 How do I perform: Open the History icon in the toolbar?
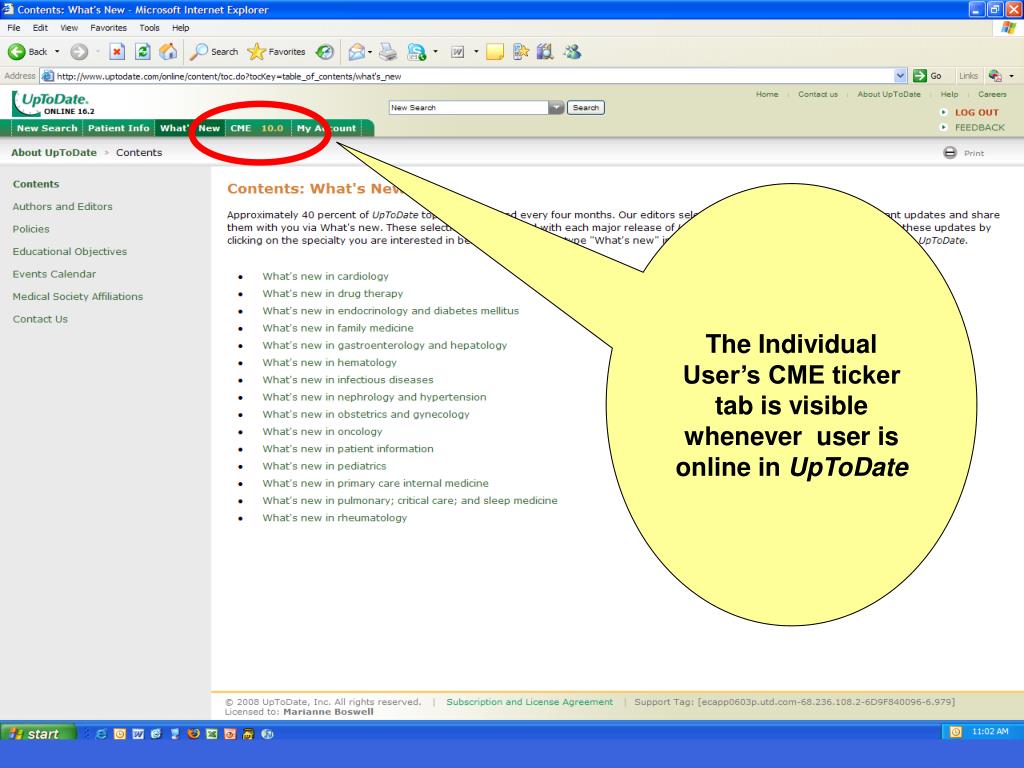click(x=325, y=52)
